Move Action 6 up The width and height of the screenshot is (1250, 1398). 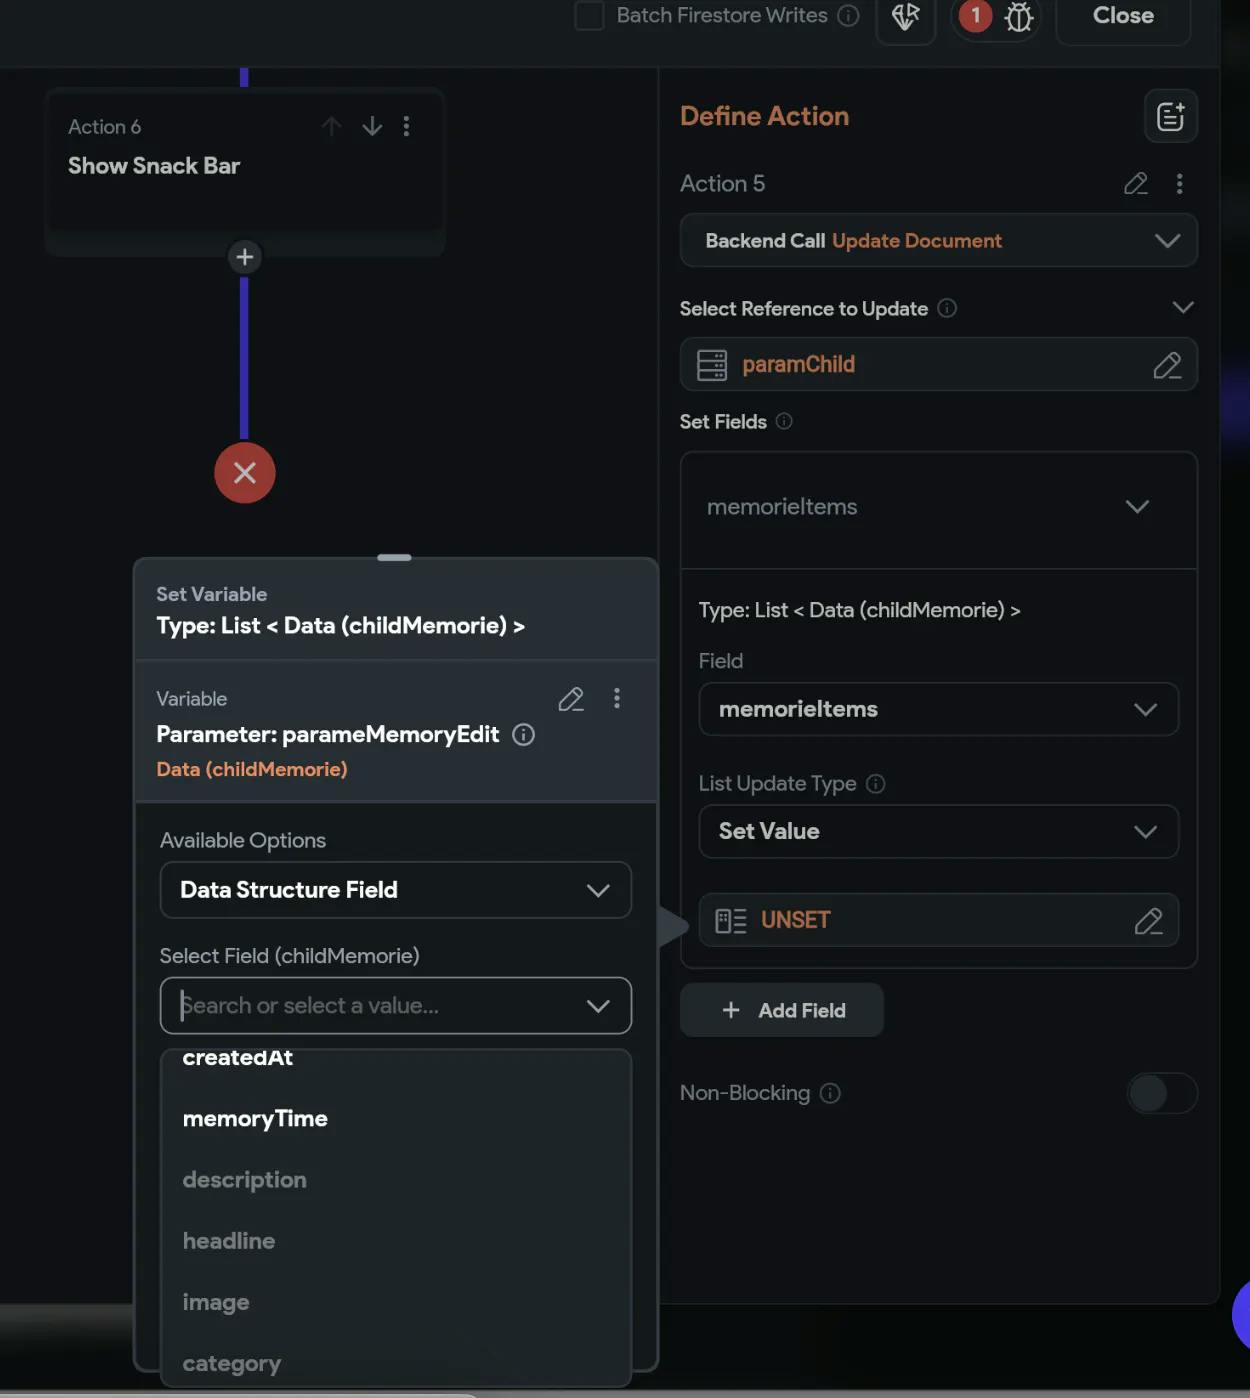coord(332,126)
